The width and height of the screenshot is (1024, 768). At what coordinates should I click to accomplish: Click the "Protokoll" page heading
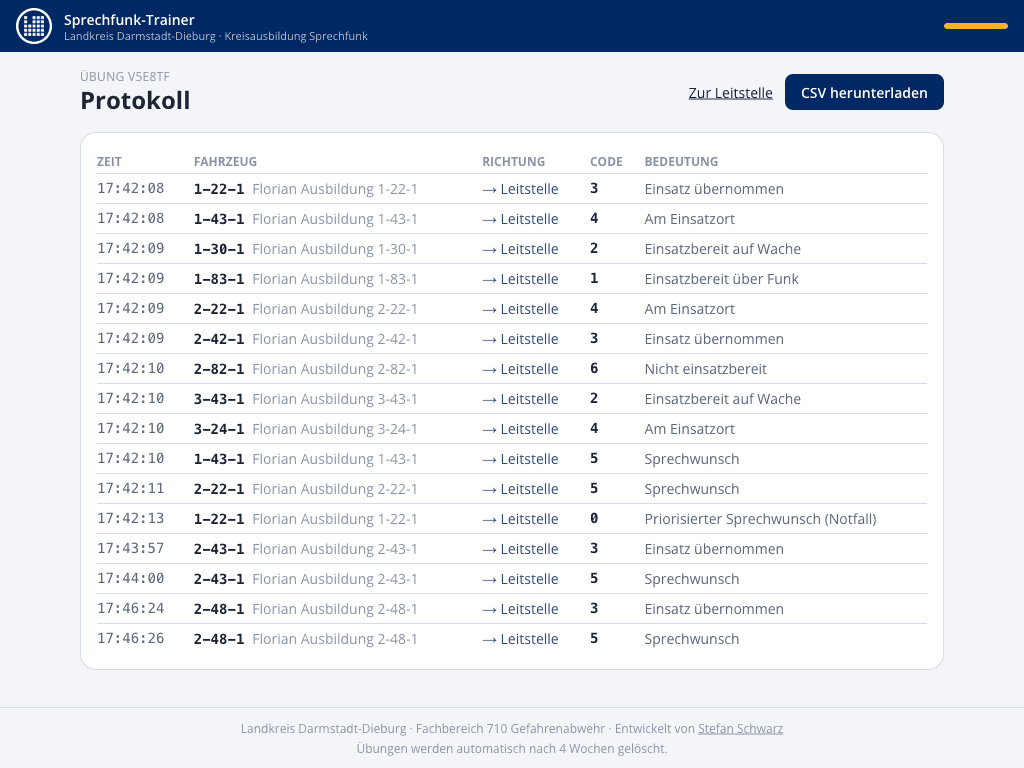(135, 101)
